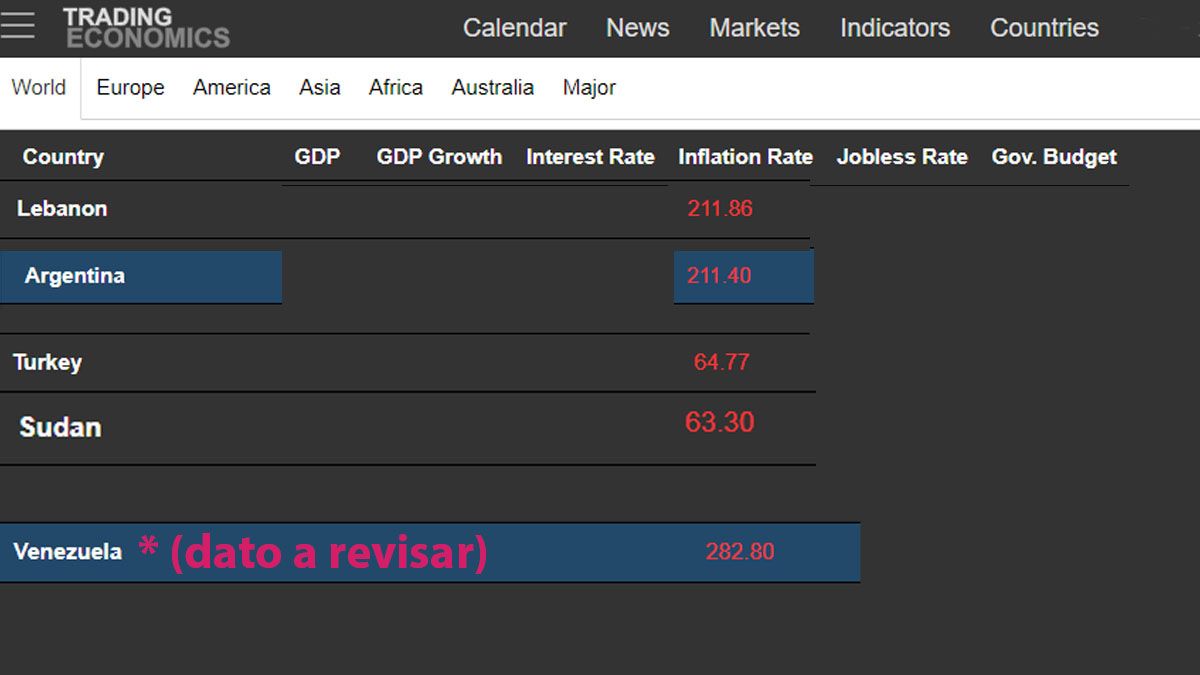Open the Venezuela country link

[68, 551]
